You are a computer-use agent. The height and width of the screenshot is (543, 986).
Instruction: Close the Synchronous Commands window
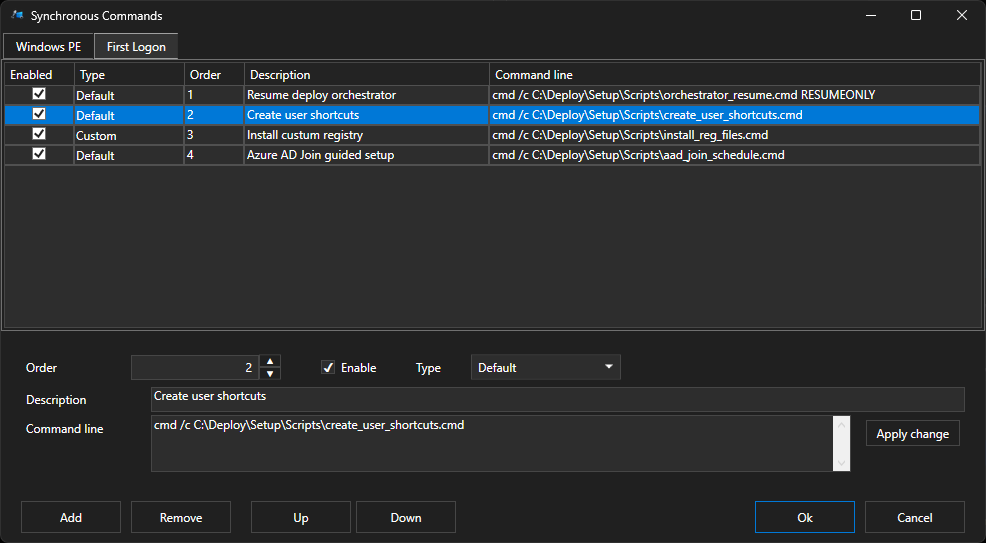tap(962, 15)
